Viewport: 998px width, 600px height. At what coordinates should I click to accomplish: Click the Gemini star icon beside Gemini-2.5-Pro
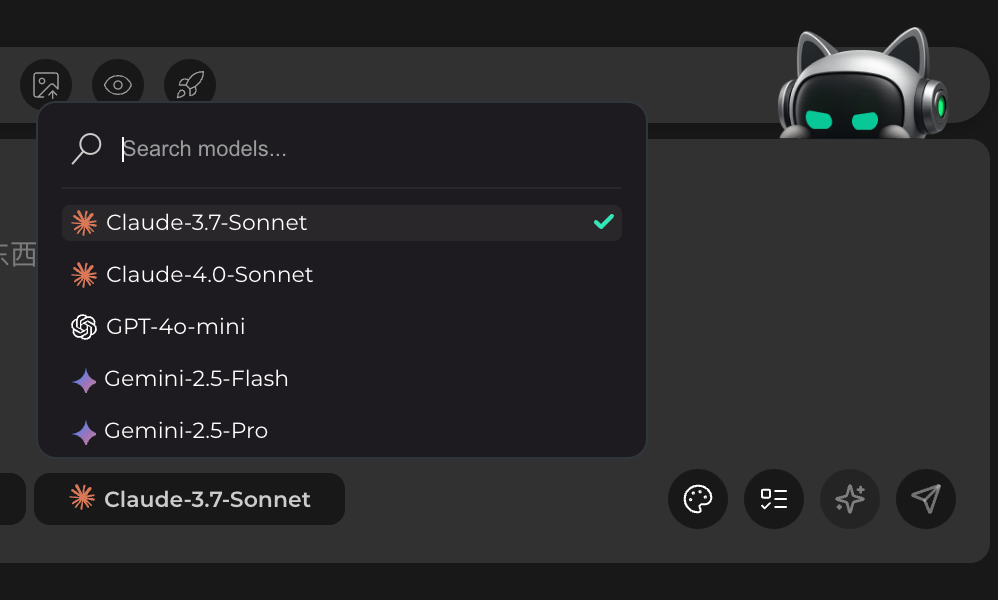point(85,432)
